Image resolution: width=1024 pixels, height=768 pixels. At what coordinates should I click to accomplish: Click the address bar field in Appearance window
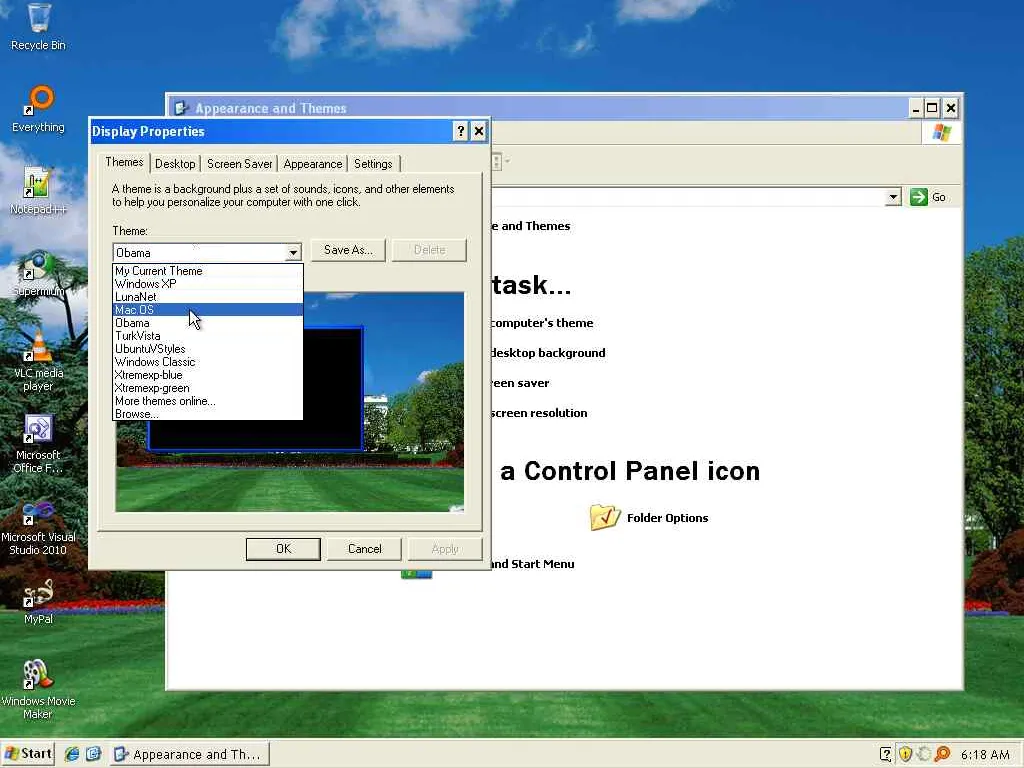point(688,197)
